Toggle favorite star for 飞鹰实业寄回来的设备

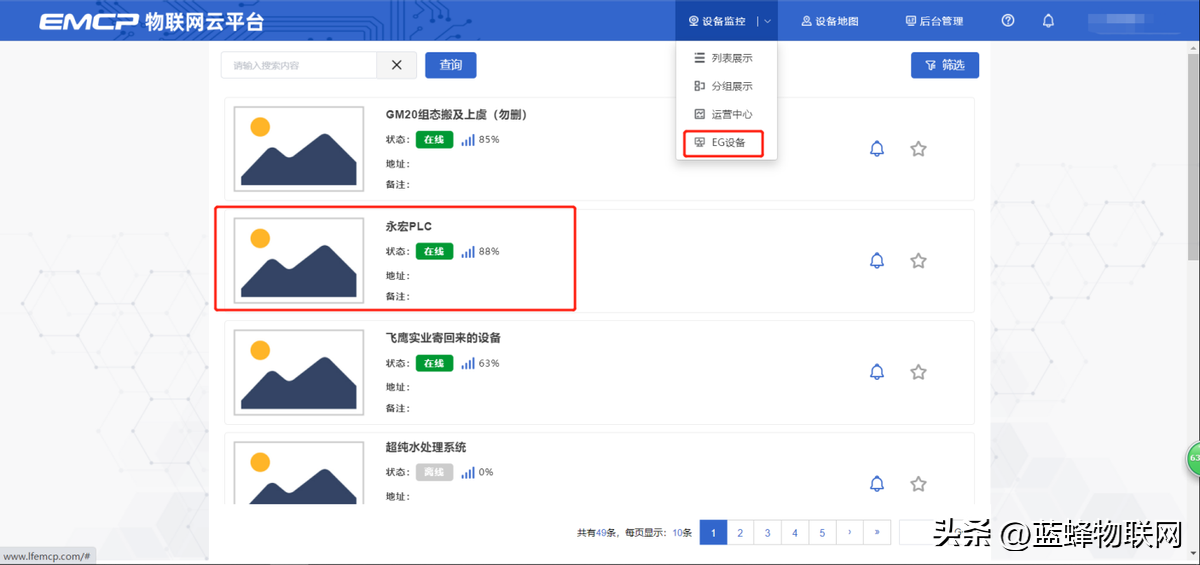coord(918,372)
